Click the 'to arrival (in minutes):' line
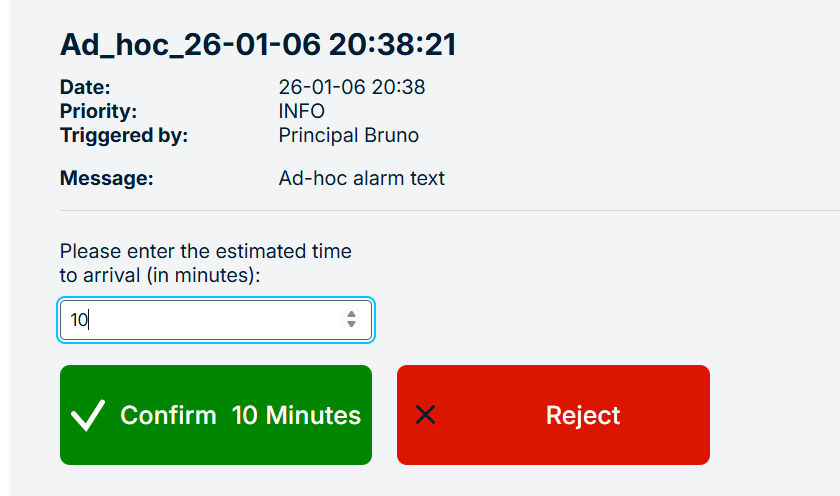The width and height of the screenshot is (840, 496). click(x=160, y=275)
